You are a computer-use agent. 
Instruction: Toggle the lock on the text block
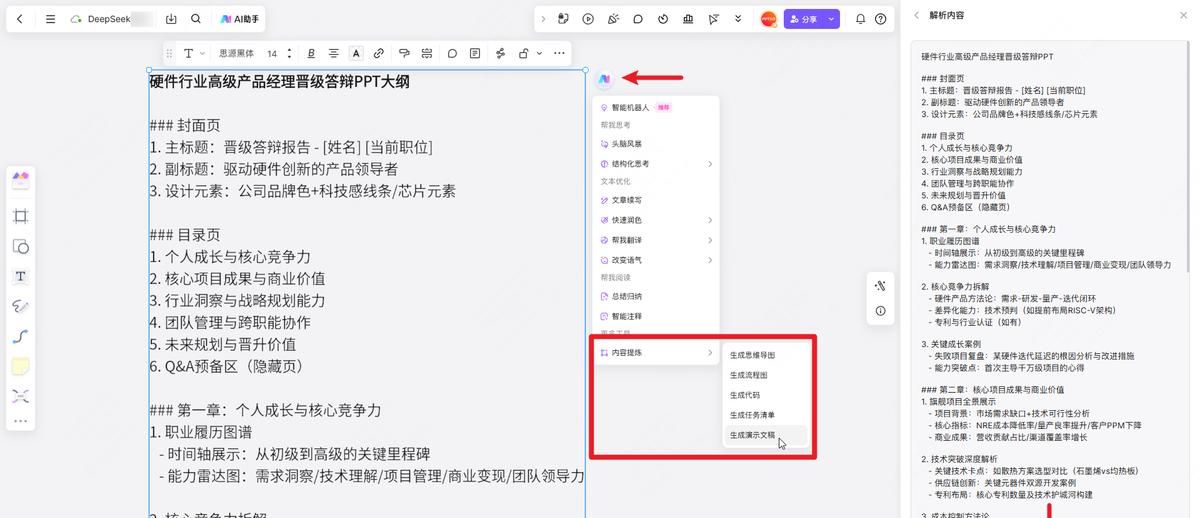(524, 53)
